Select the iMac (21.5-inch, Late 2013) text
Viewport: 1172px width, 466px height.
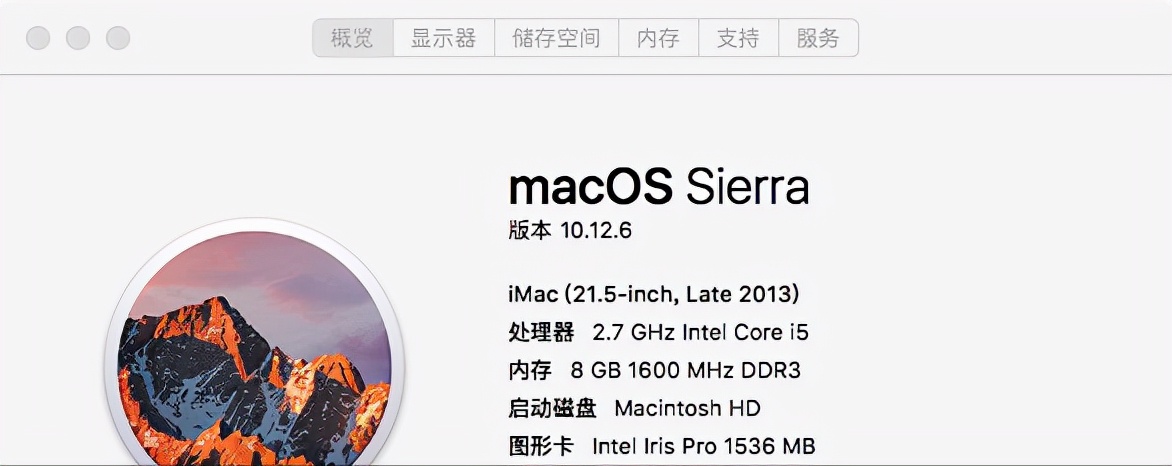coord(654,294)
